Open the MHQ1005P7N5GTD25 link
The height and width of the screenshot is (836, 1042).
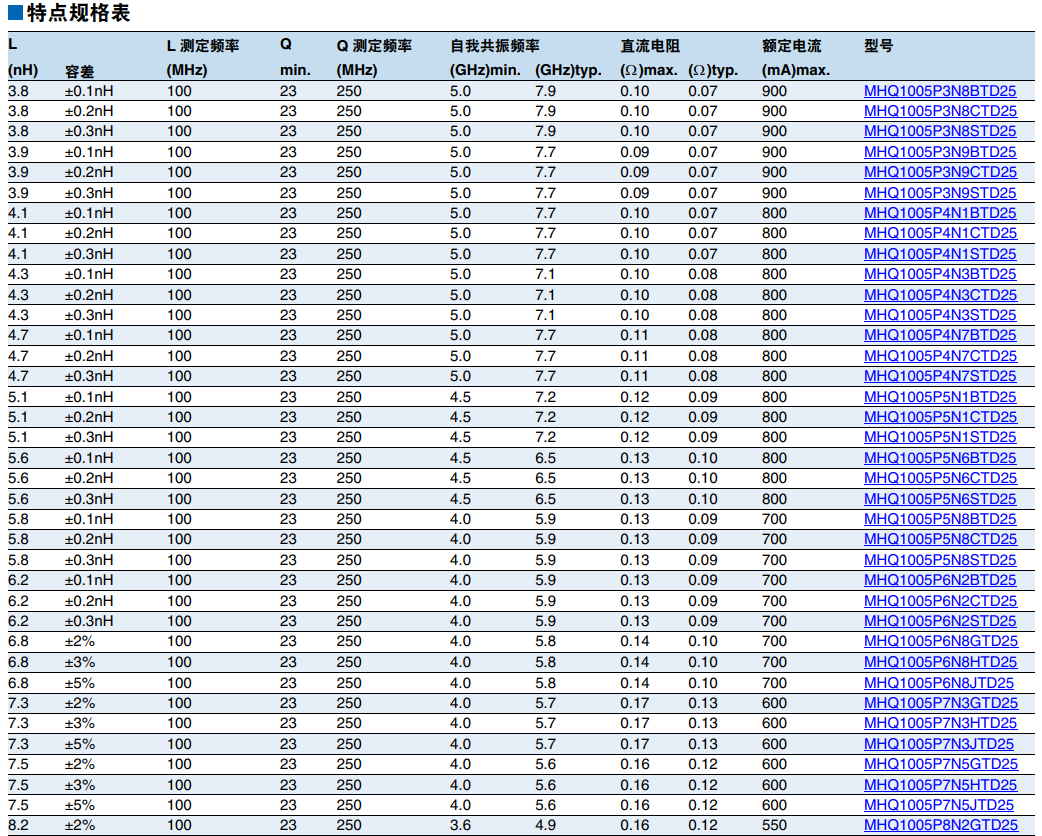[x=940, y=764]
